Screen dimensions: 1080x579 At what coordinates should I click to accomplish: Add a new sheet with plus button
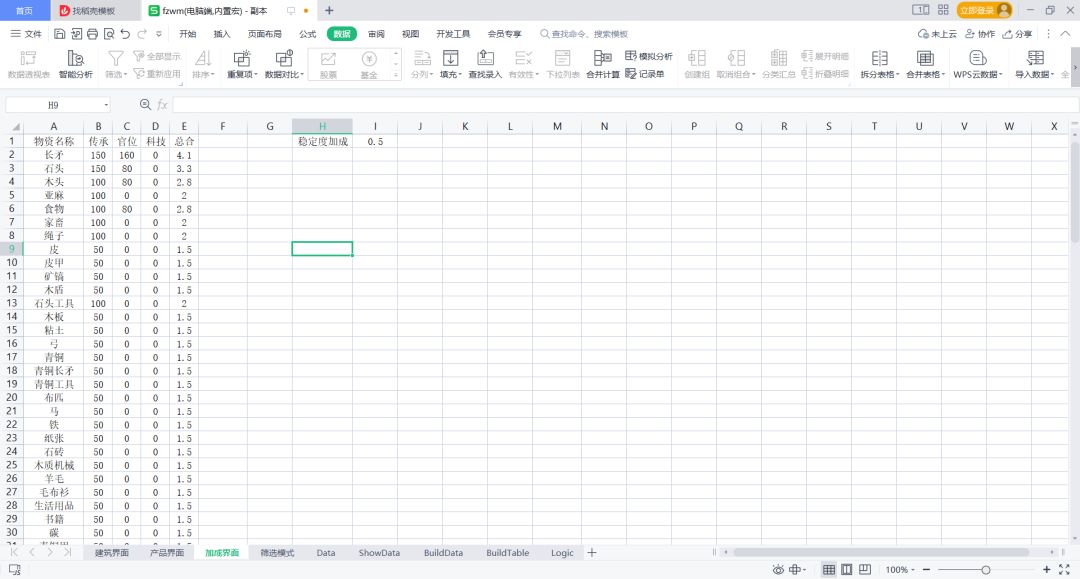[592, 553]
